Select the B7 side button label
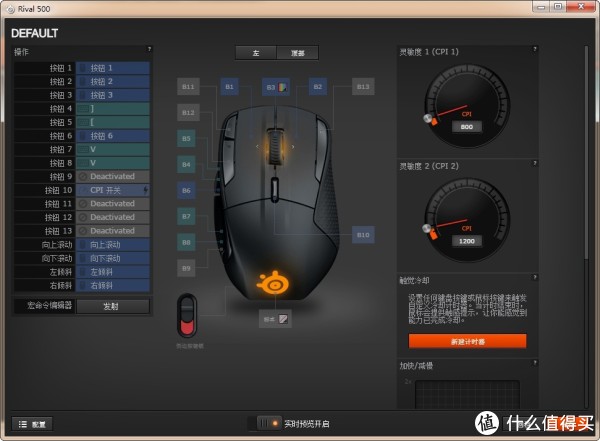 point(186,216)
